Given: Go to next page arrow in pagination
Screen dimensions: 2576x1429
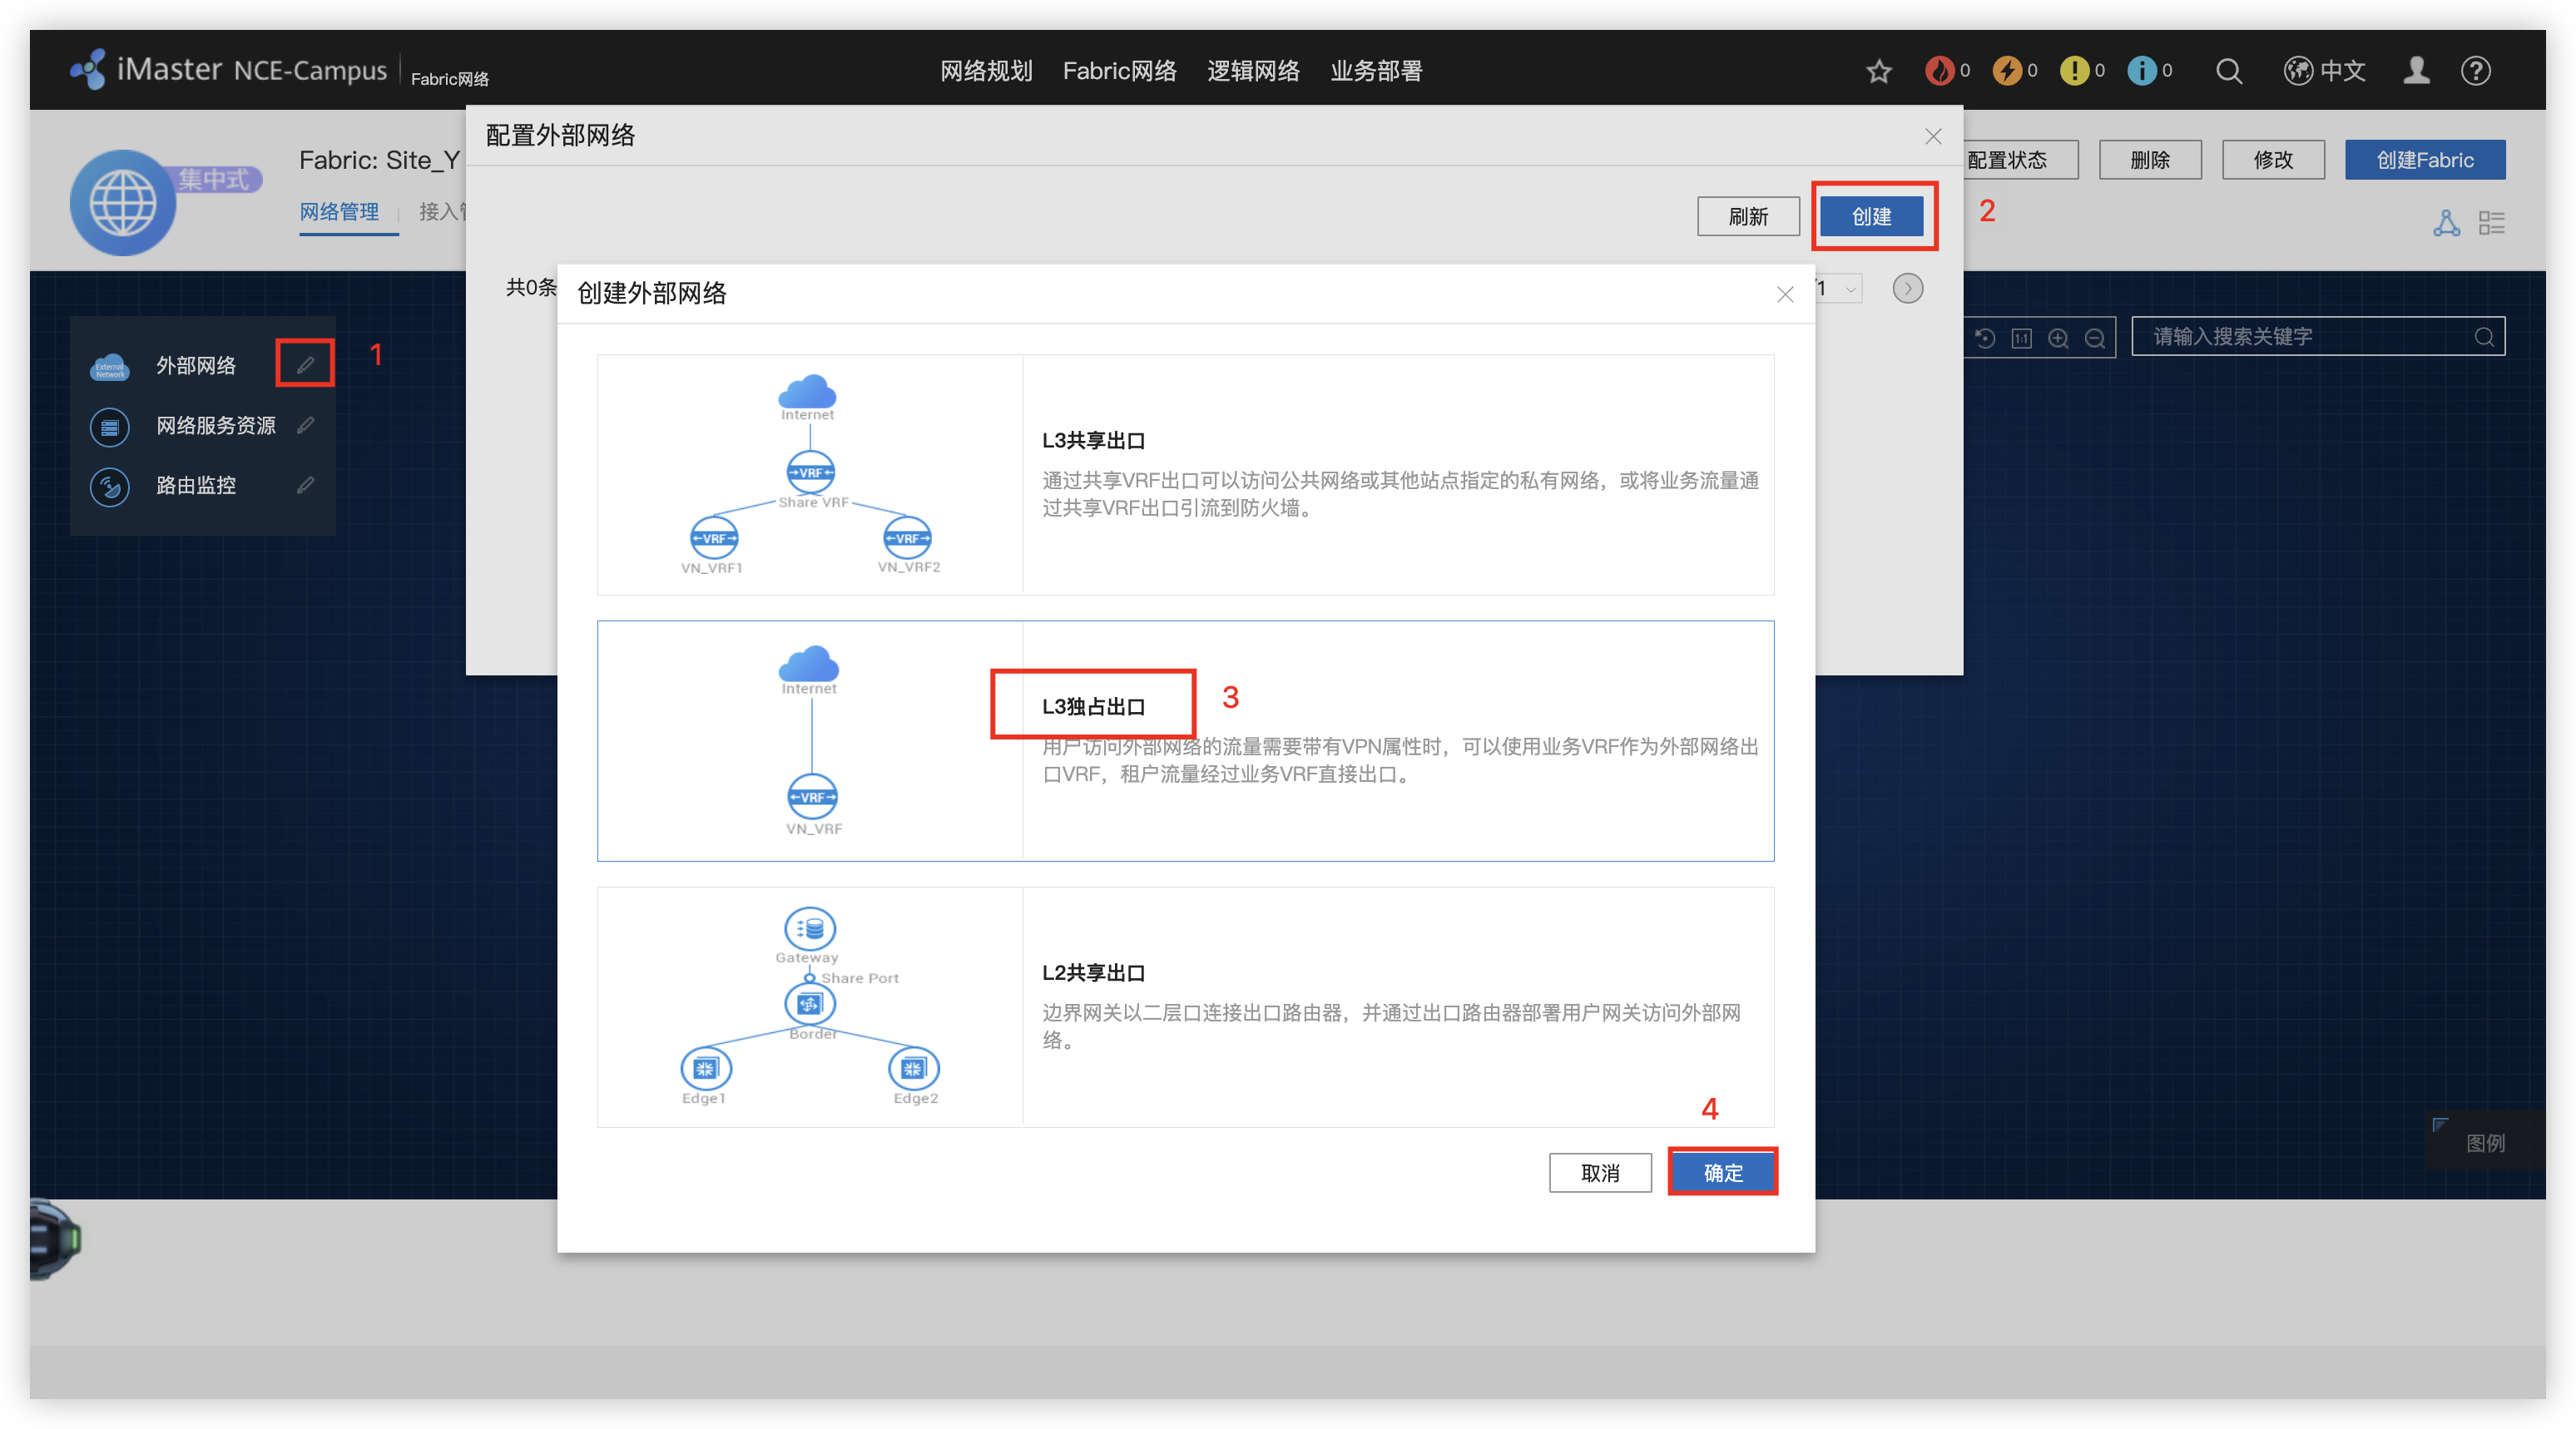Looking at the screenshot, I should (x=1907, y=289).
